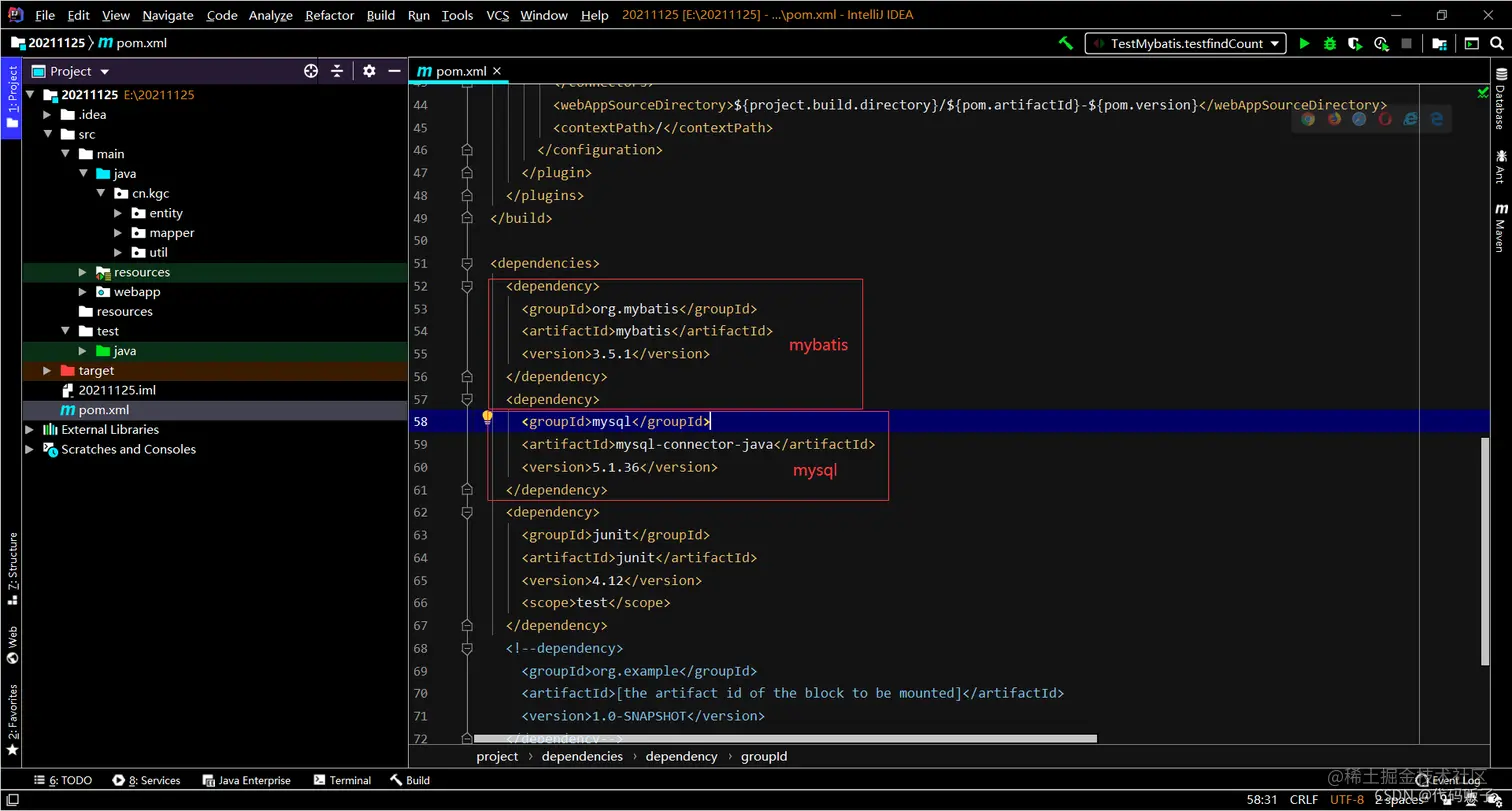The width and height of the screenshot is (1512, 811).
Task: Click the green inspection checkmark in editor corner
Action: point(1483,92)
